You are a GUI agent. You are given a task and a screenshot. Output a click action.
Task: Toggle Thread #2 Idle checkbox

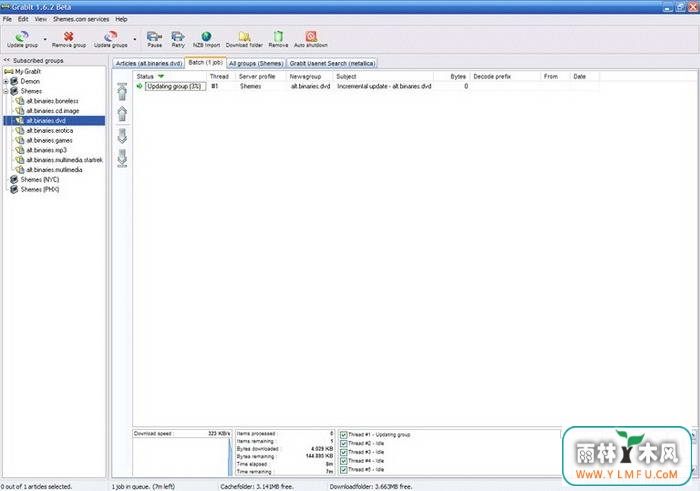coord(343,443)
